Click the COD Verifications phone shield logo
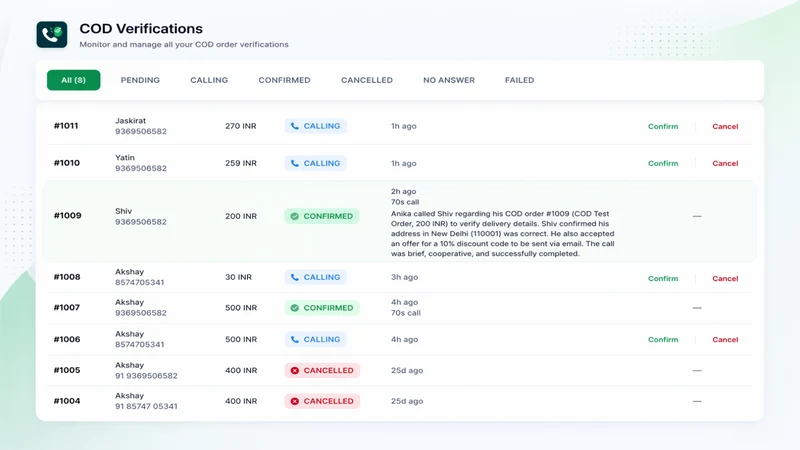This screenshot has width=800, height=450. [52, 35]
